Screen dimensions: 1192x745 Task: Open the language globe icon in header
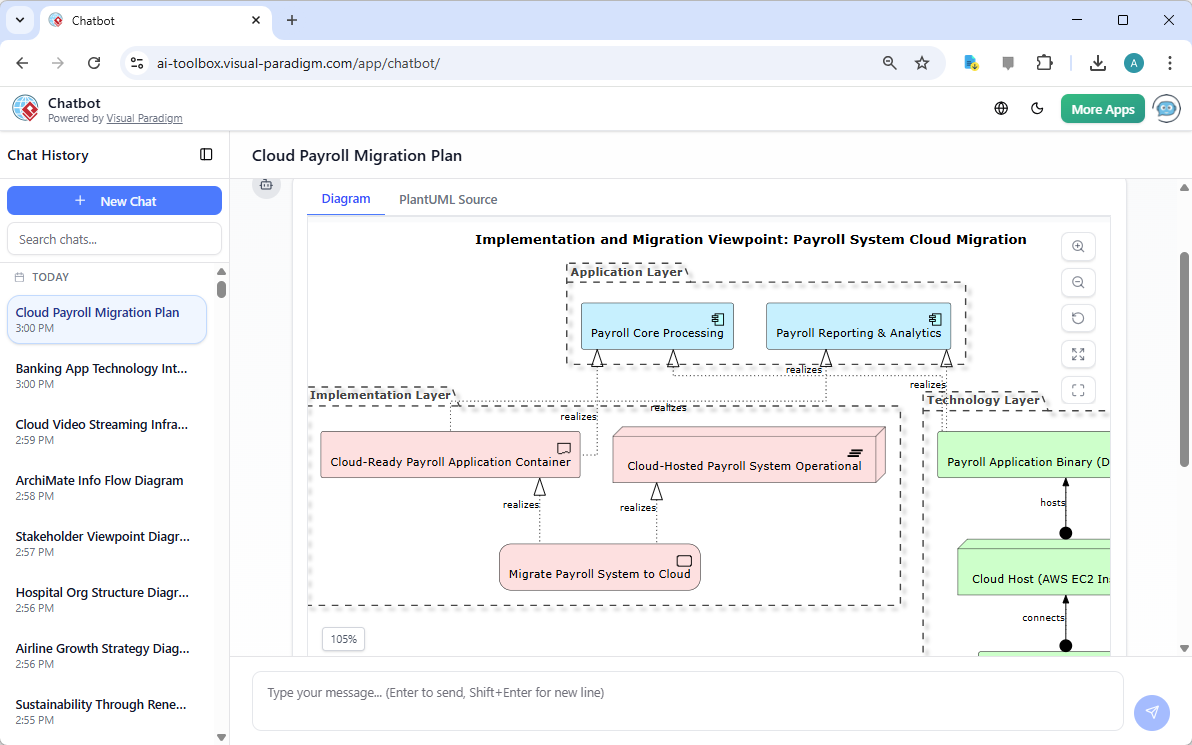click(x=1001, y=108)
